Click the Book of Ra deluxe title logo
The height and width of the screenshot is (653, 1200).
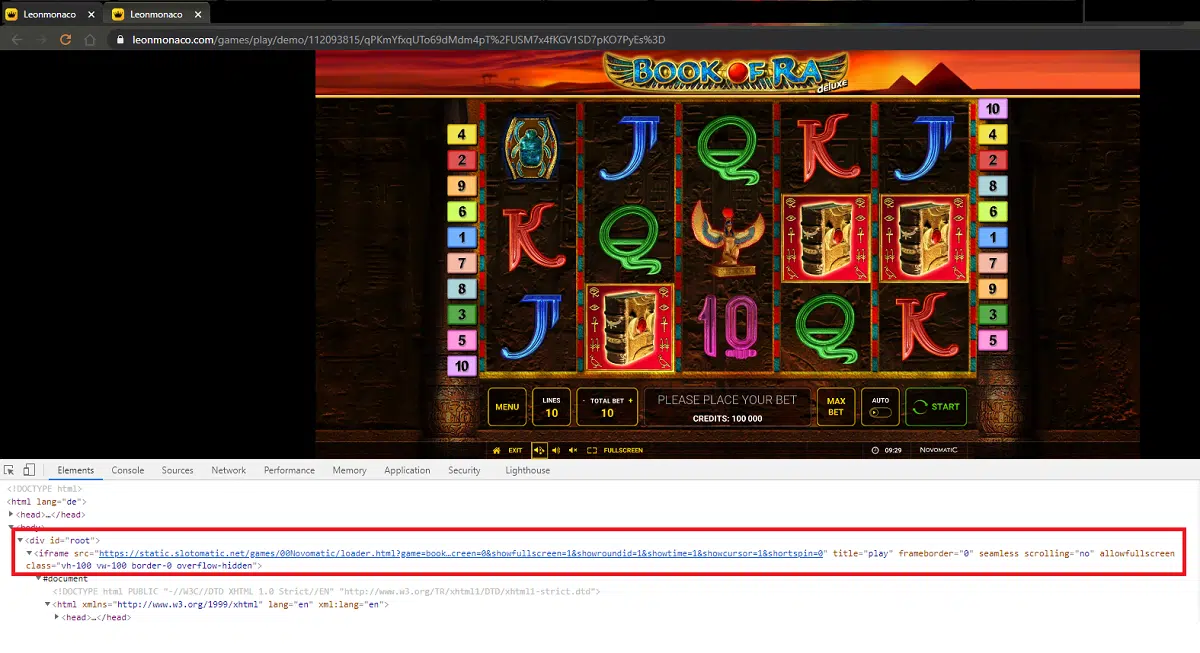(x=727, y=74)
